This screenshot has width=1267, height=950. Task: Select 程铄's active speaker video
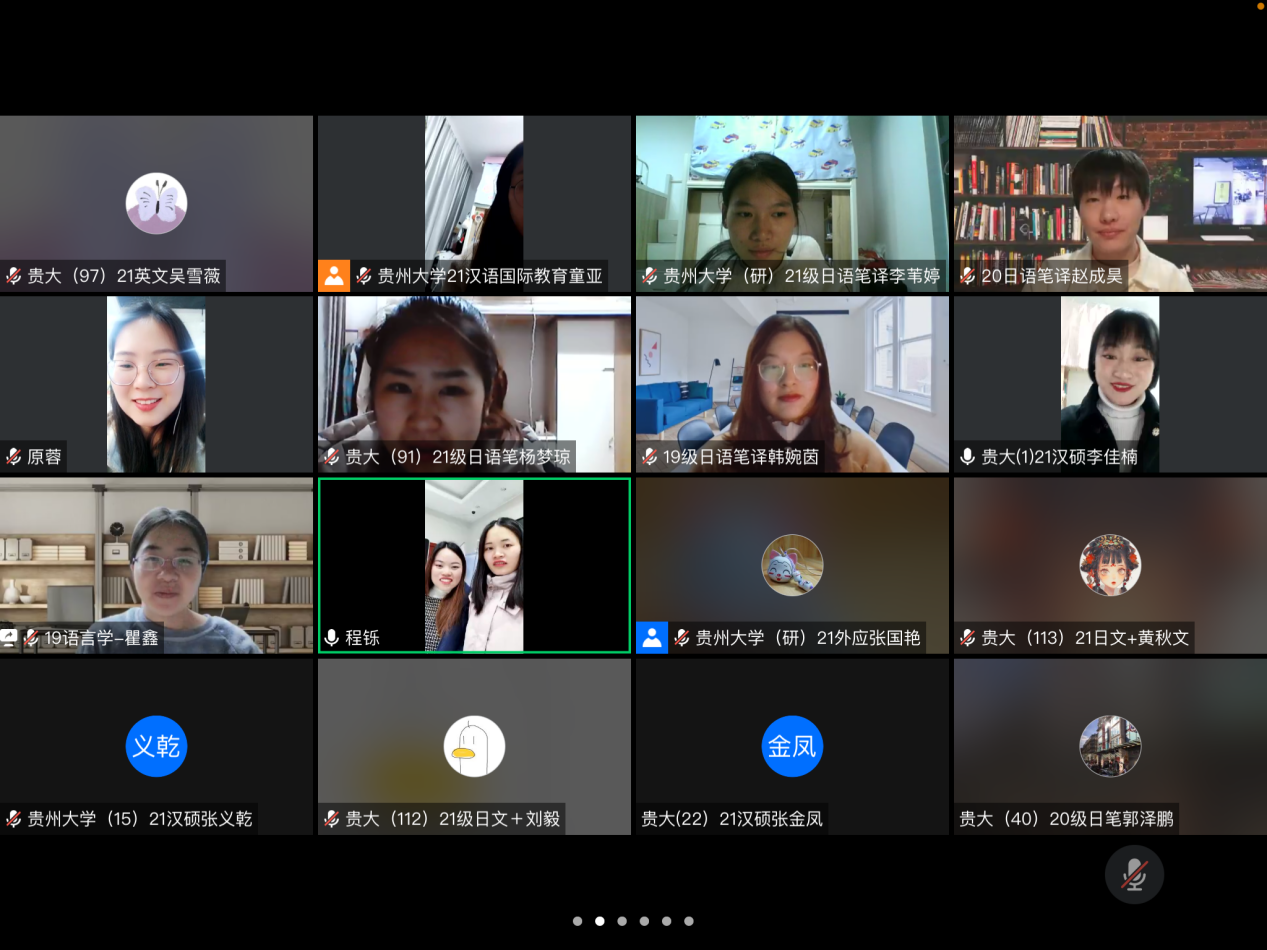[474, 566]
